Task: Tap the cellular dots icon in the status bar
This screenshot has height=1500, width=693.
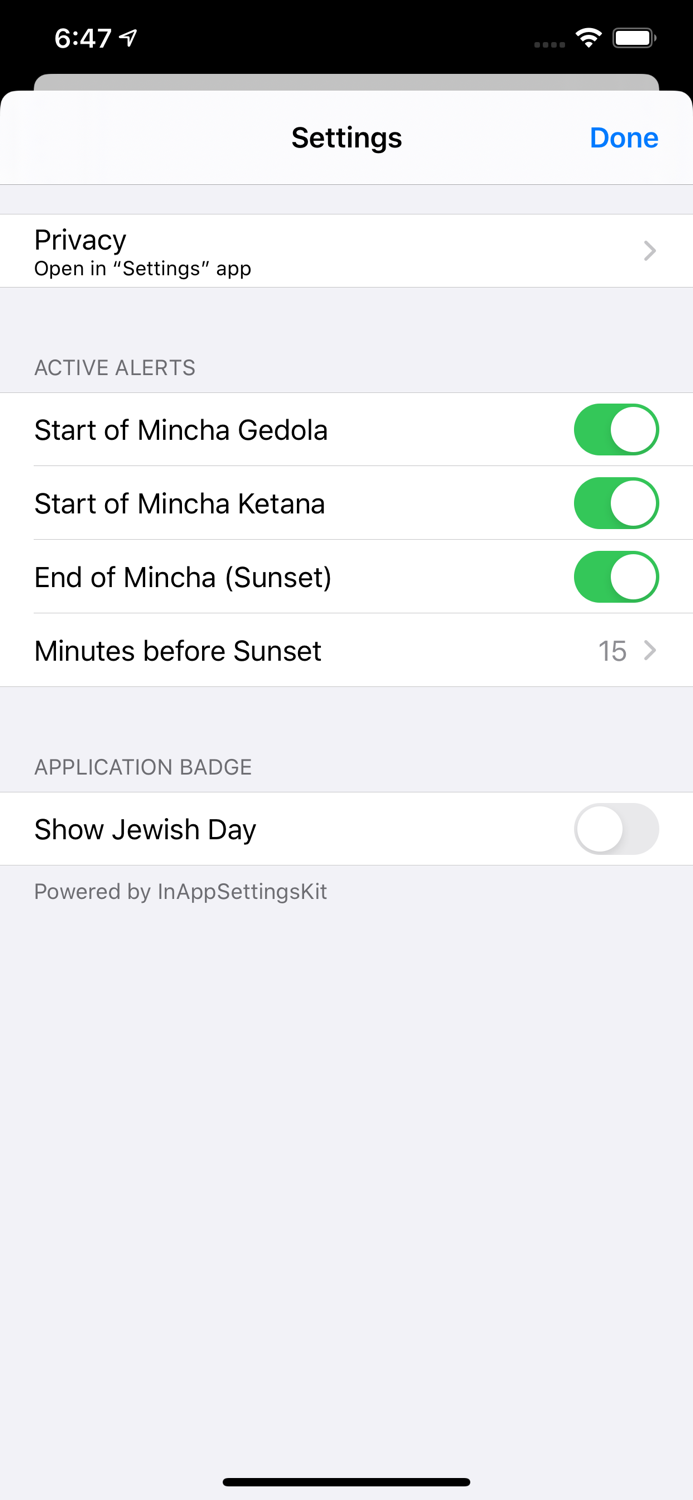Action: [x=548, y=43]
